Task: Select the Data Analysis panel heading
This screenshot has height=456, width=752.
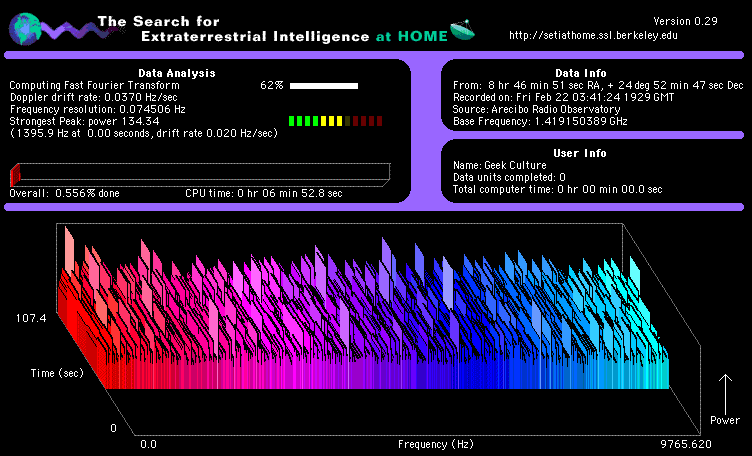Action: (176, 73)
